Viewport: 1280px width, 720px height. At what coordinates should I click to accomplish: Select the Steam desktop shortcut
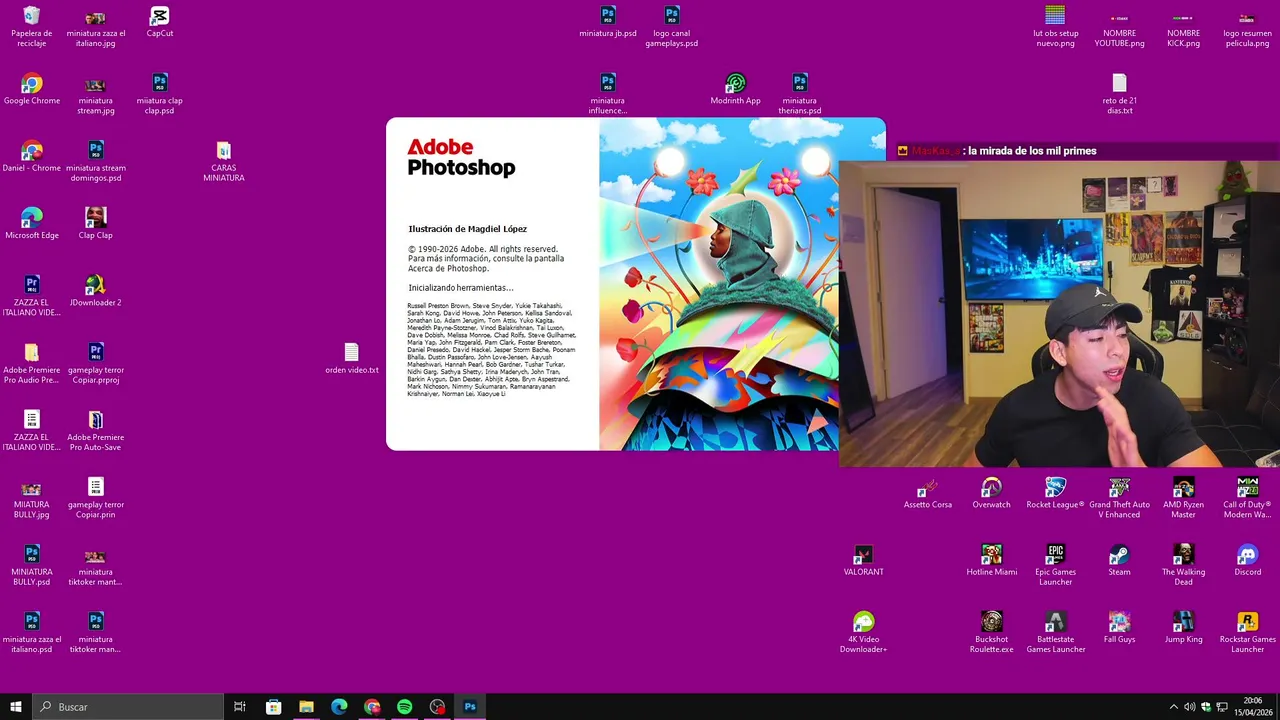[1120, 561]
